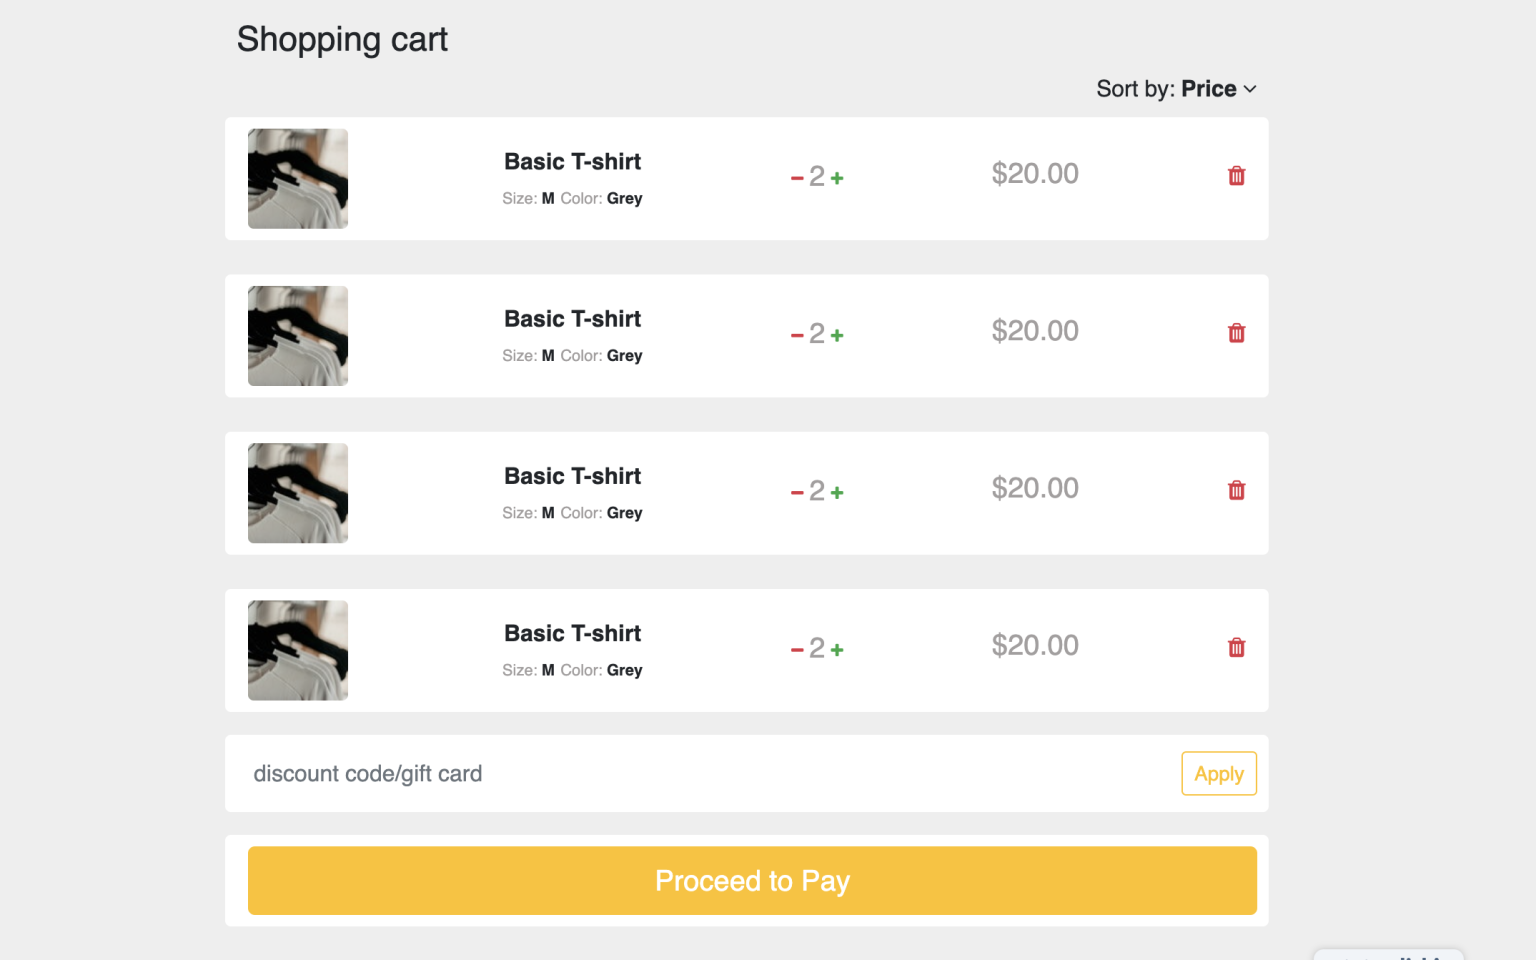
Task: Click the price label on the first item
Action: (x=1035, y=174)
